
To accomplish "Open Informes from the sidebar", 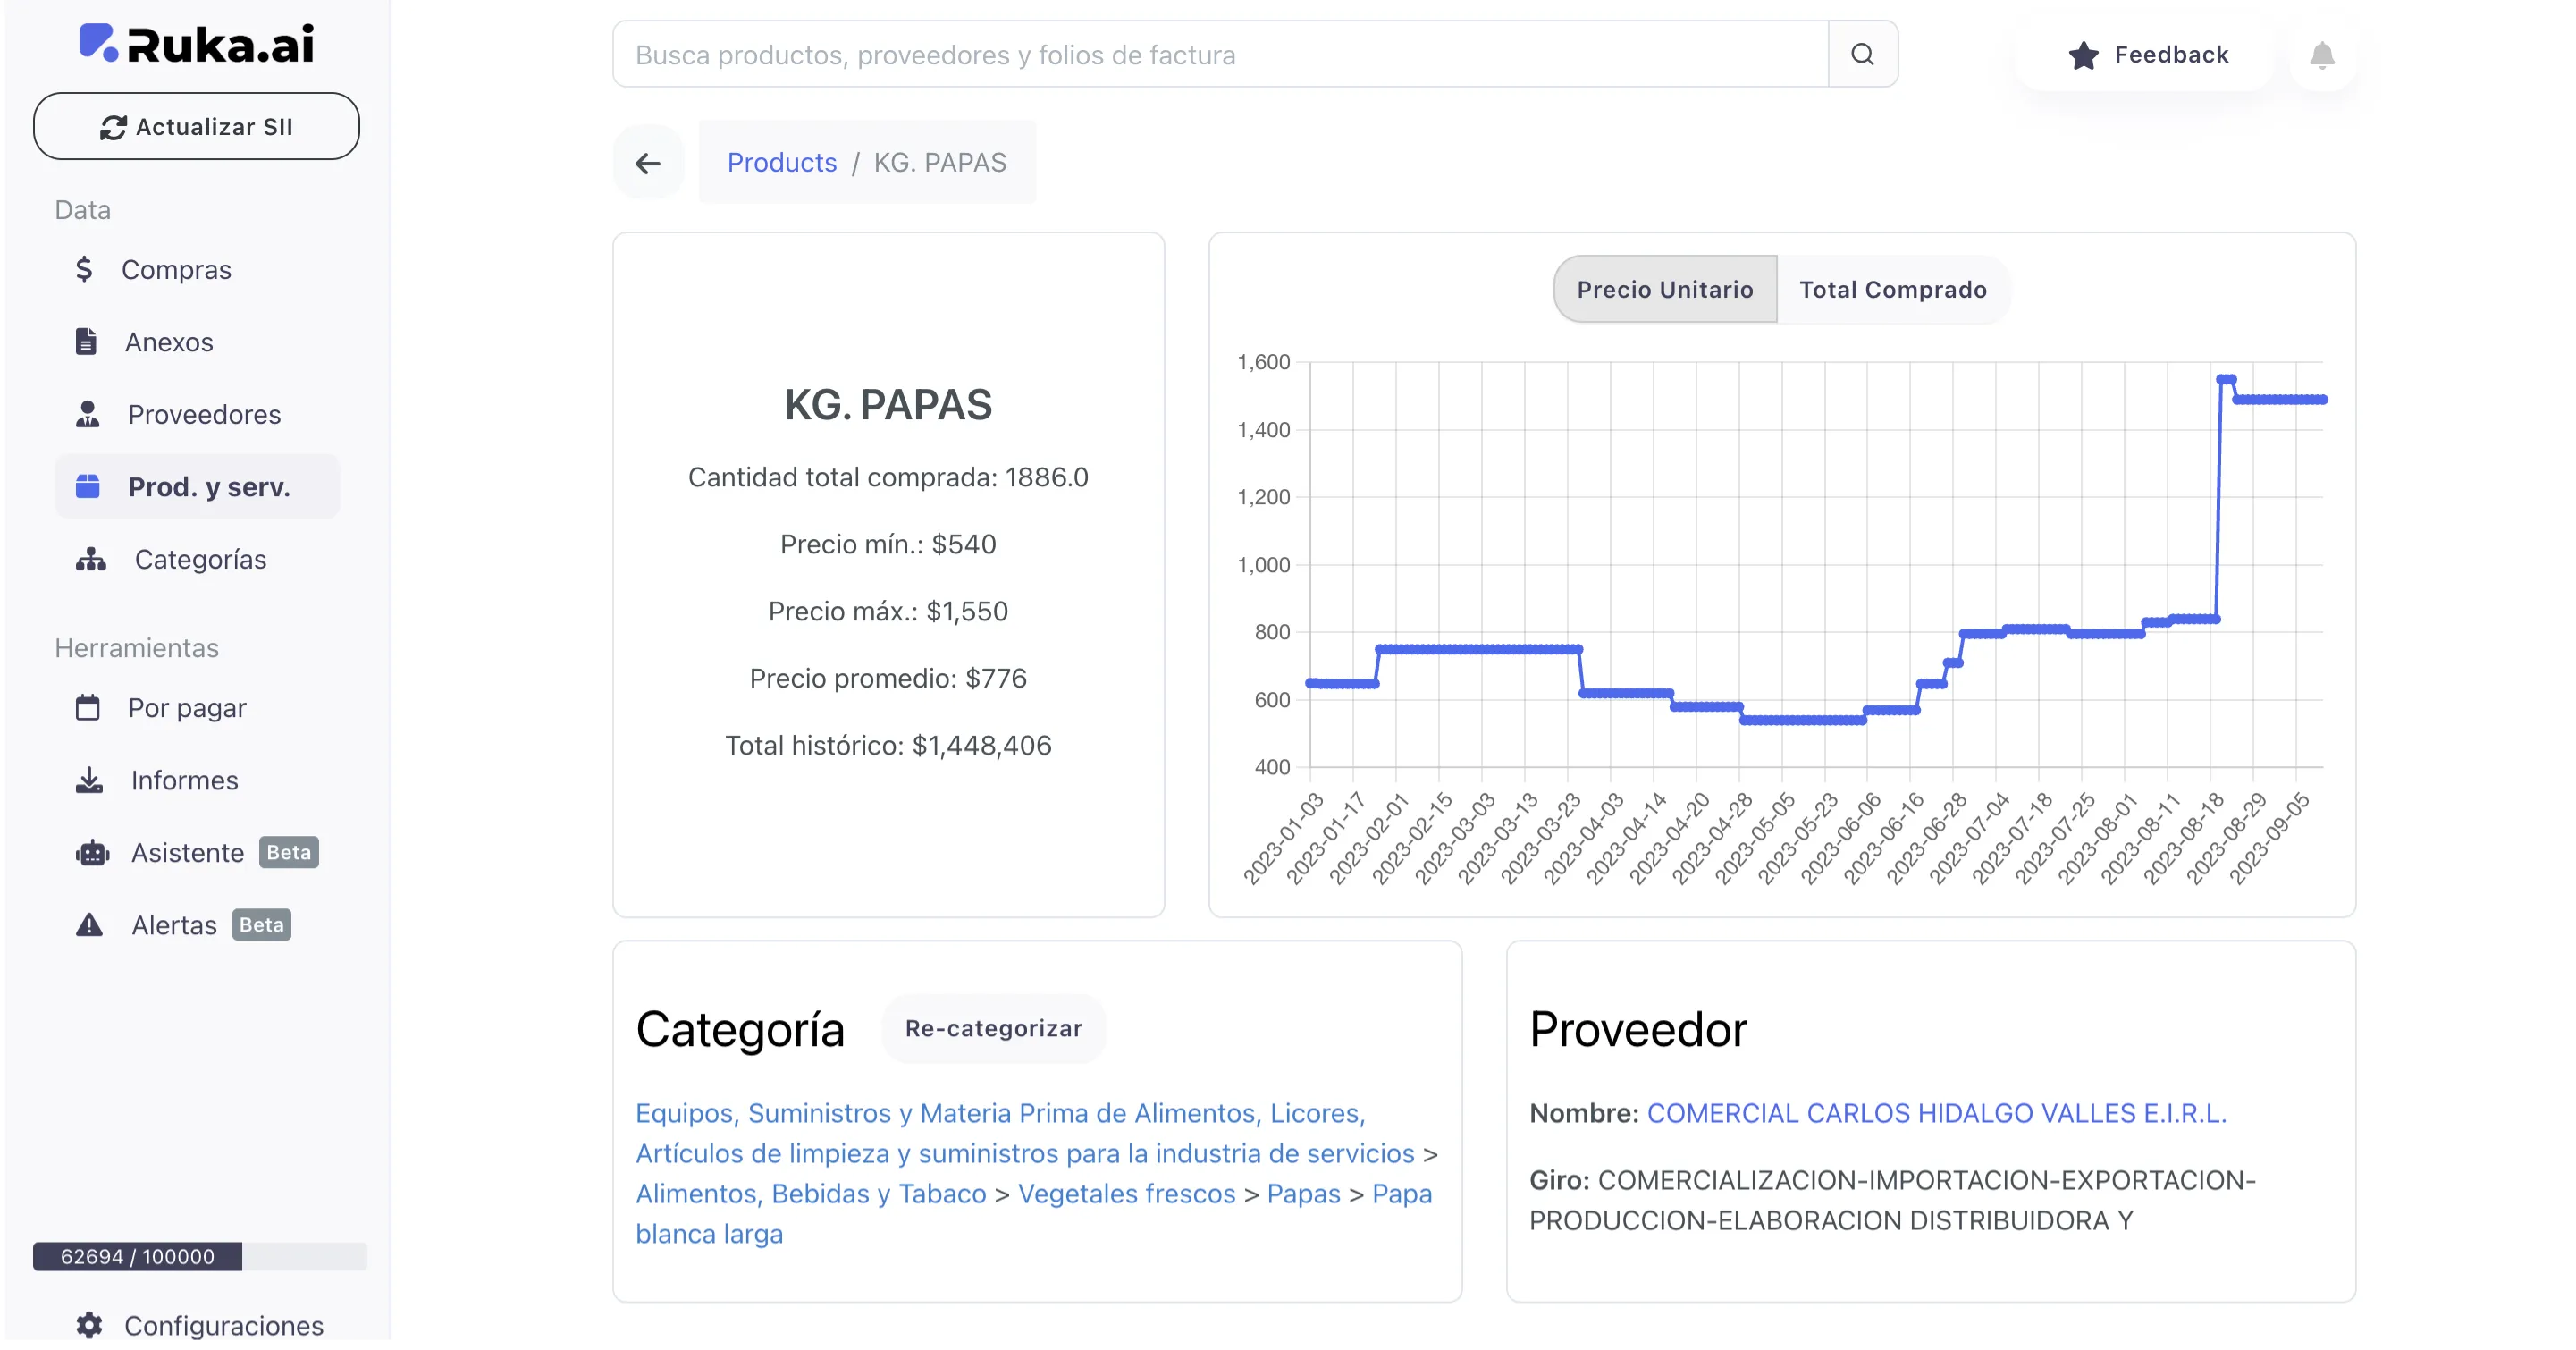I will pyautogui.click(x=184, y=780).
